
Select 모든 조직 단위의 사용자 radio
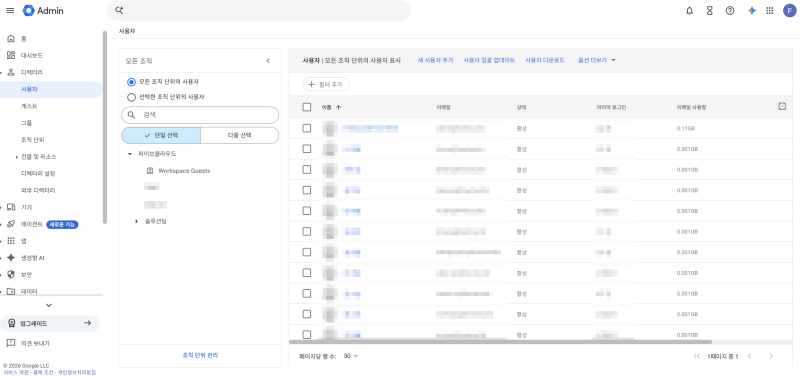click(131, 82)
